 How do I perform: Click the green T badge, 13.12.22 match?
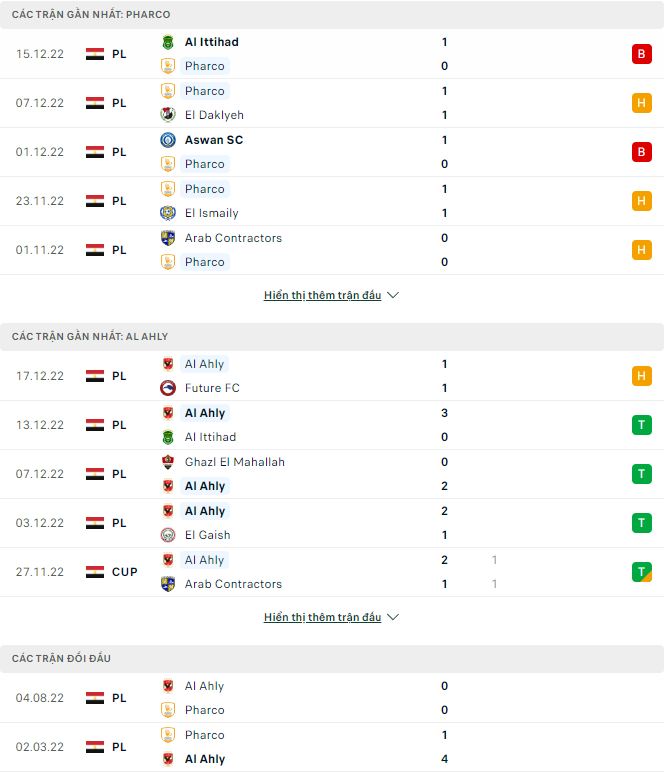point(641,425)
